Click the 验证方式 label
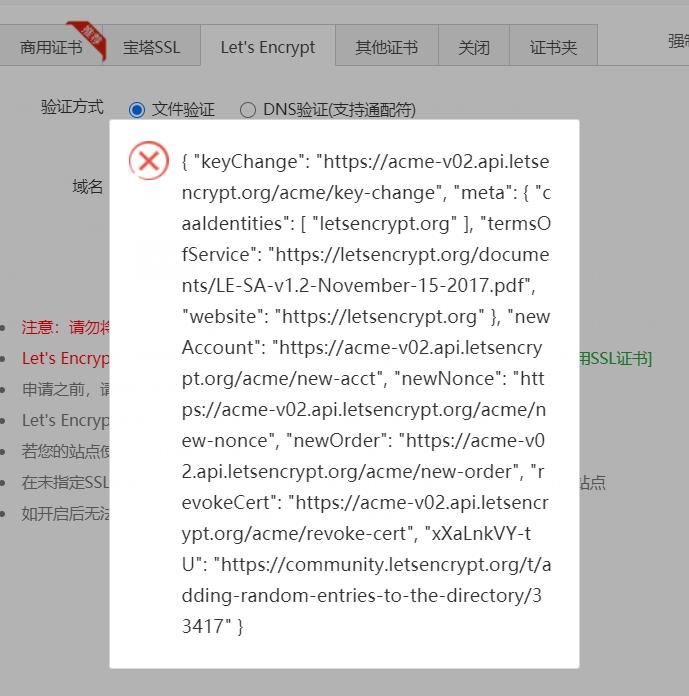This screenshot has width=689, height=696. point(72,107)
